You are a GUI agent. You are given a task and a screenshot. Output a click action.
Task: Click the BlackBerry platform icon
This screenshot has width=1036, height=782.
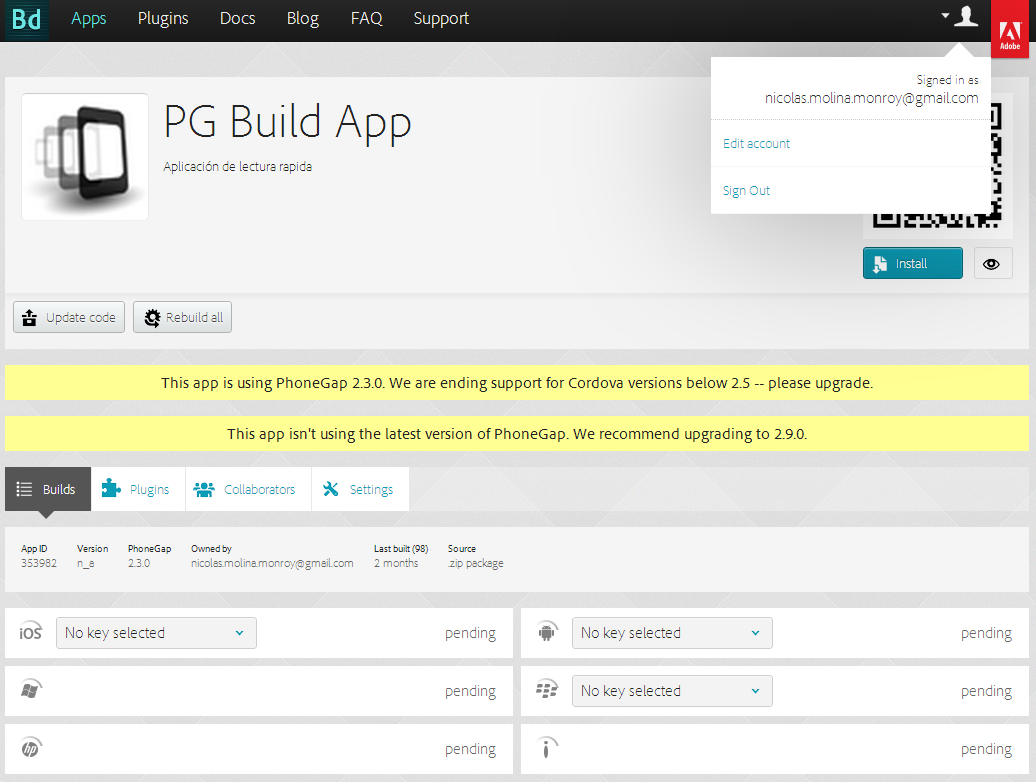click(x=547, y=690)
